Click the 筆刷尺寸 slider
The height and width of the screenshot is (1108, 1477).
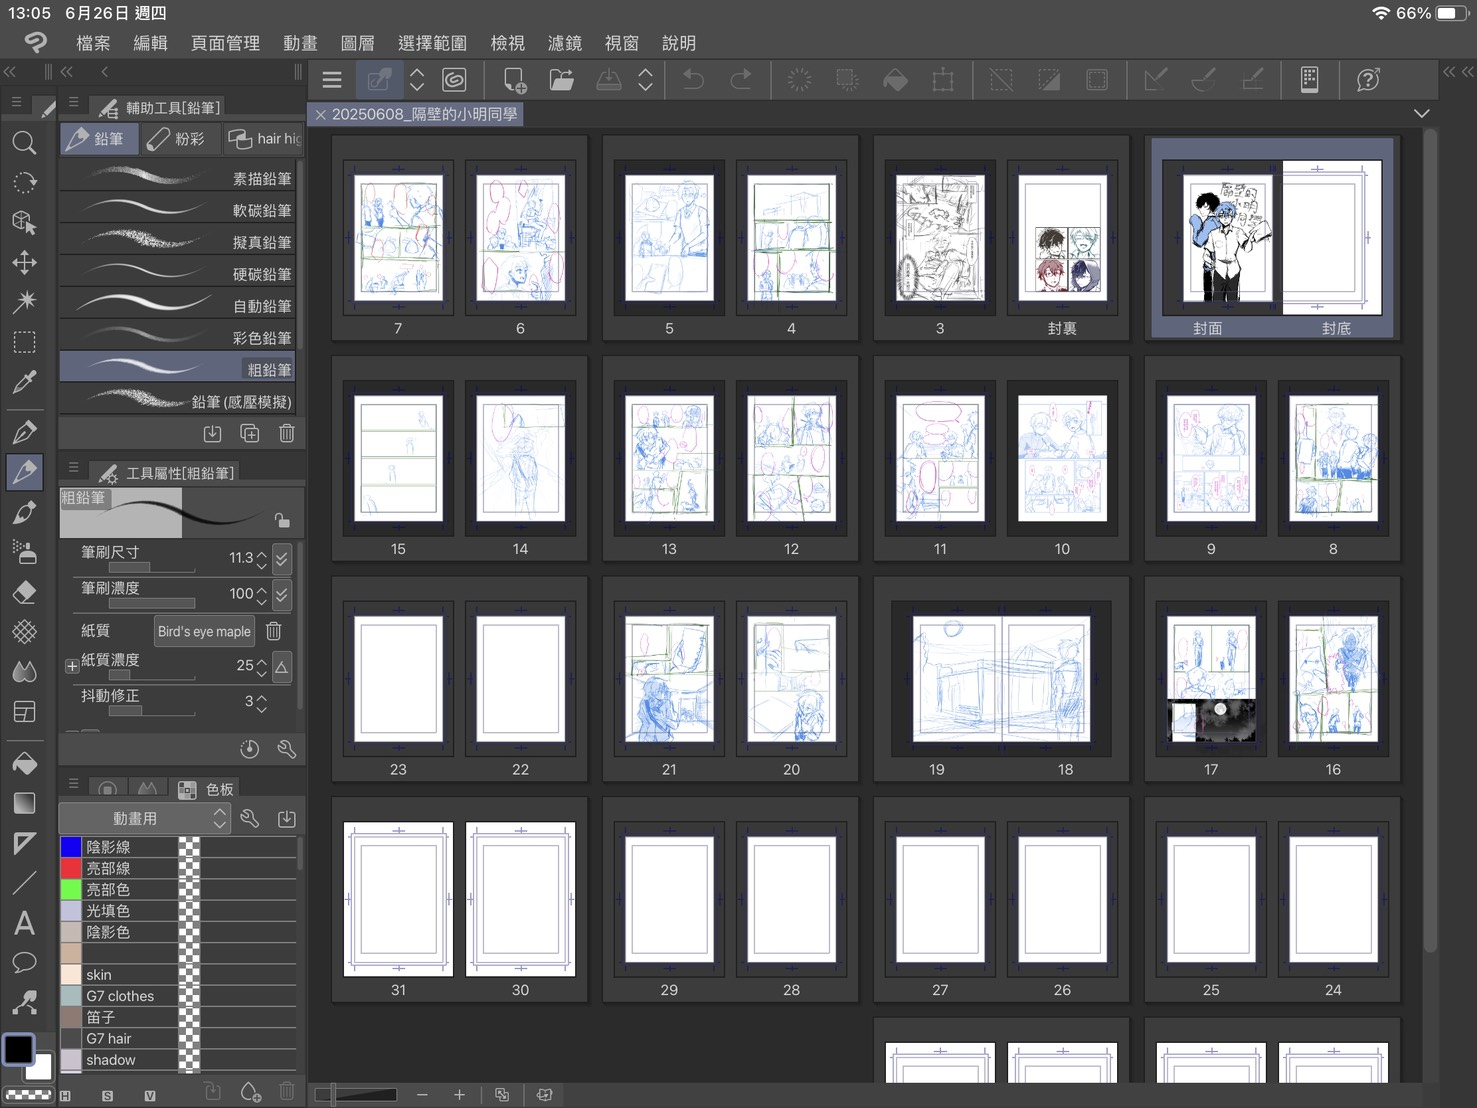point(151,568)
